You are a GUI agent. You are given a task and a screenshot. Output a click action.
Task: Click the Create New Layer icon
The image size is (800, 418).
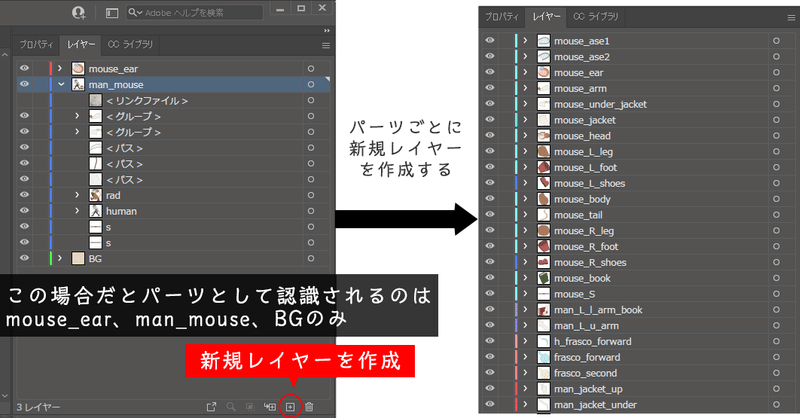[x=290, y=407]
